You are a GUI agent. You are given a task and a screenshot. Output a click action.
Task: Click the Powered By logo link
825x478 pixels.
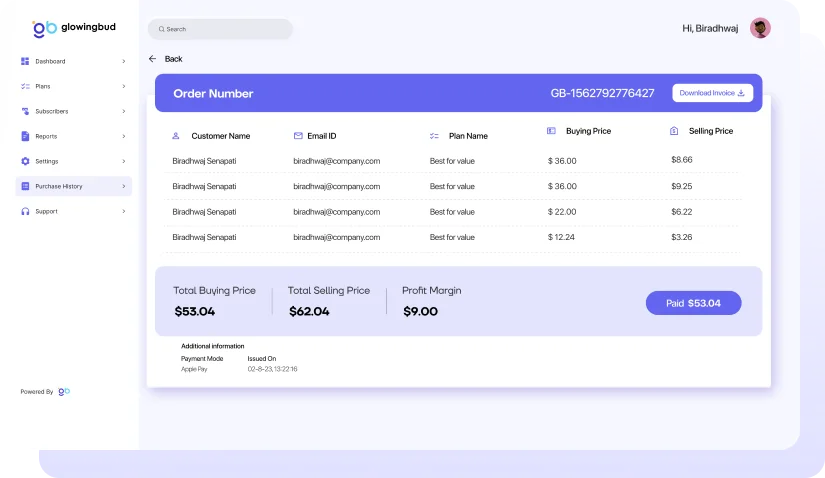64,391
